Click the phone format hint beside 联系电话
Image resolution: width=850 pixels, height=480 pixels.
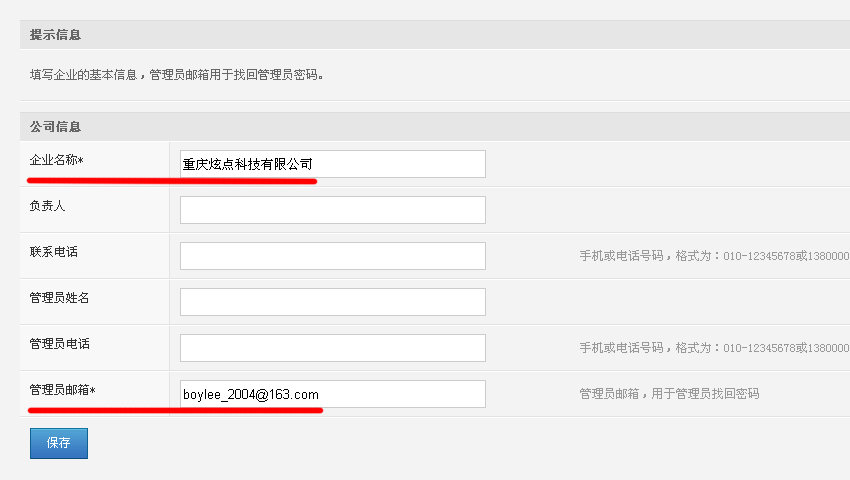[714, 256]
